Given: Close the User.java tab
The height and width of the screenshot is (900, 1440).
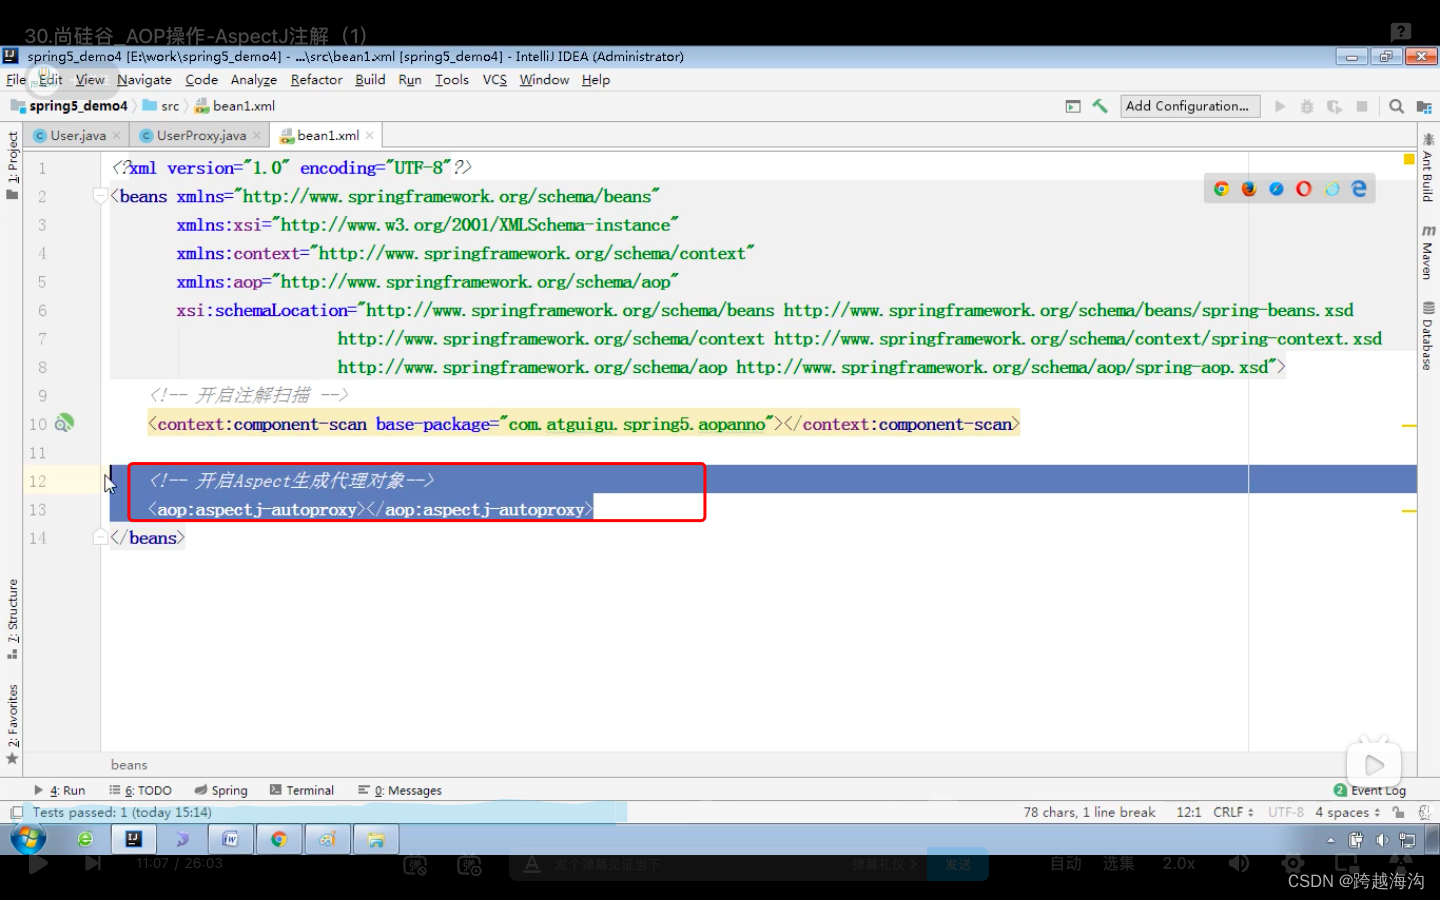Looking at the screenshot, I should pyautogui.click(x=117, y=136).
